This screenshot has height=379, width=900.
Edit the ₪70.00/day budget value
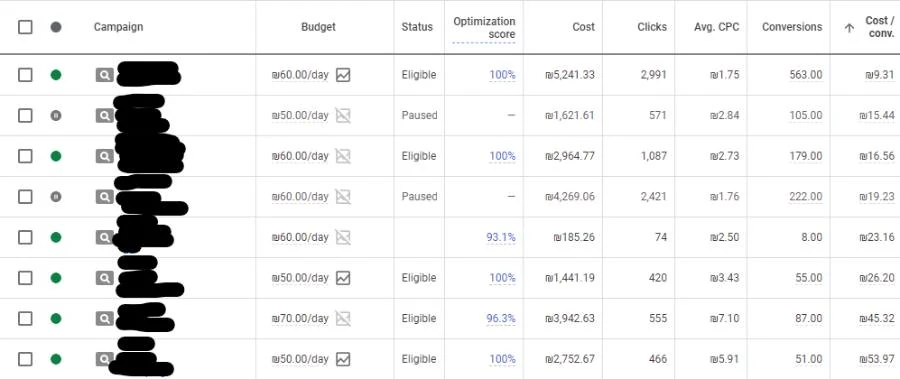300,319
